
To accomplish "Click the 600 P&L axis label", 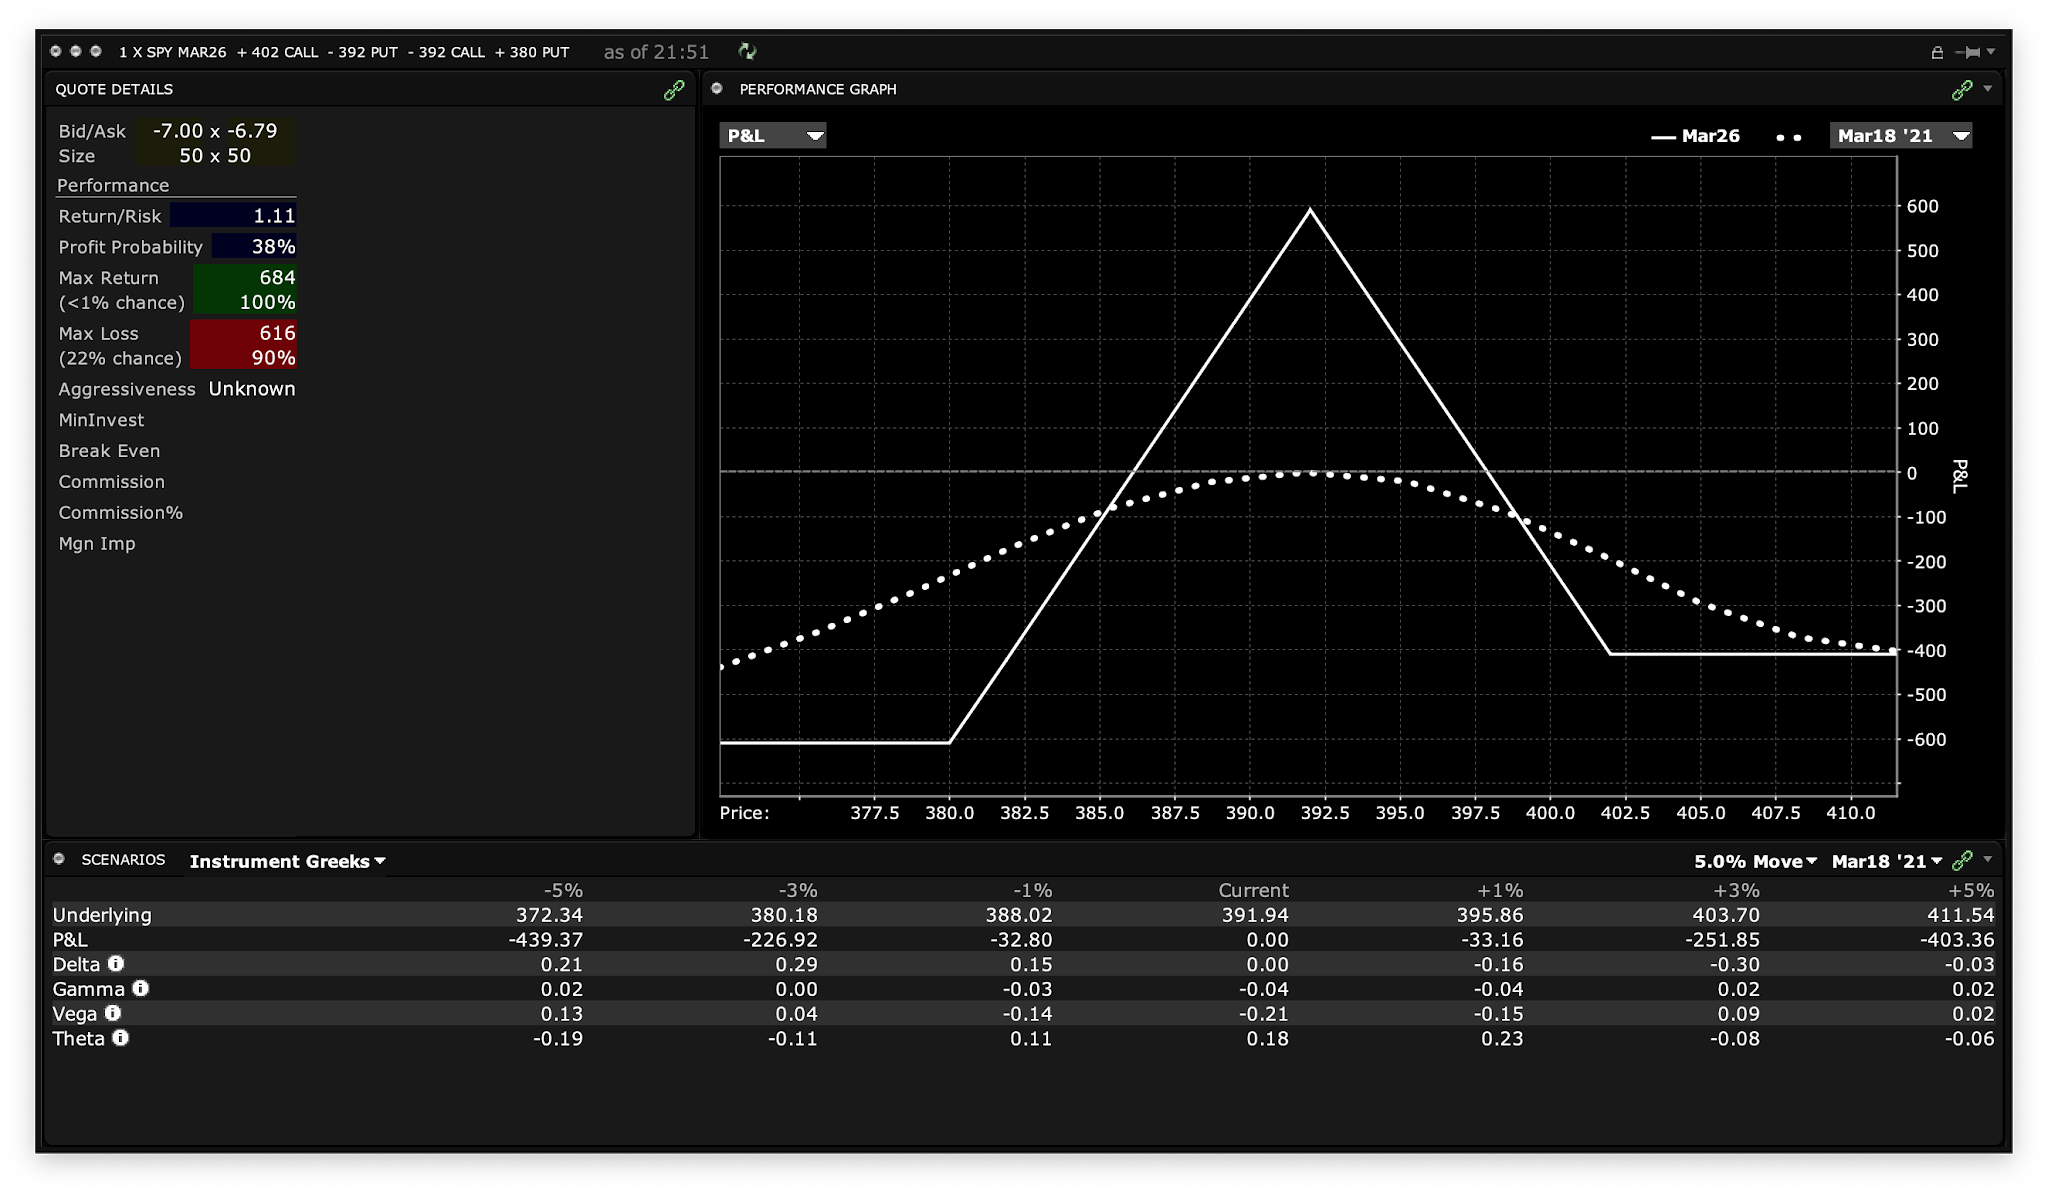I will (x=1922, y=206).
